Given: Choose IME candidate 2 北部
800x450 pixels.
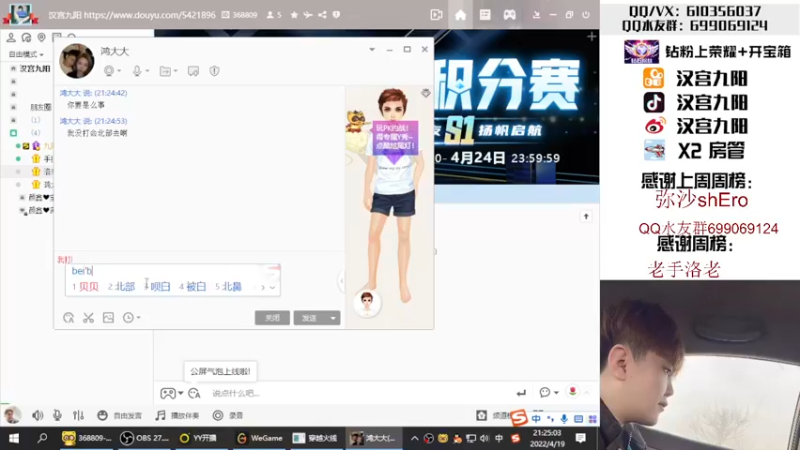Looking at the screenshot, I should [x=121, y=287].
